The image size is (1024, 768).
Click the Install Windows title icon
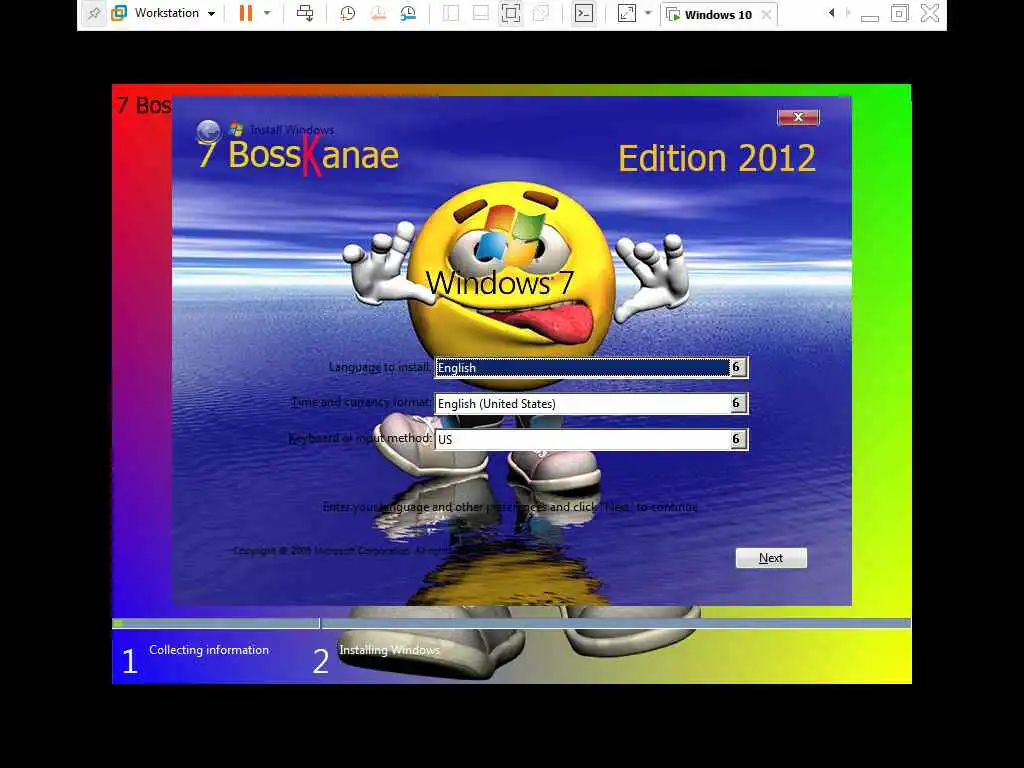236,129
